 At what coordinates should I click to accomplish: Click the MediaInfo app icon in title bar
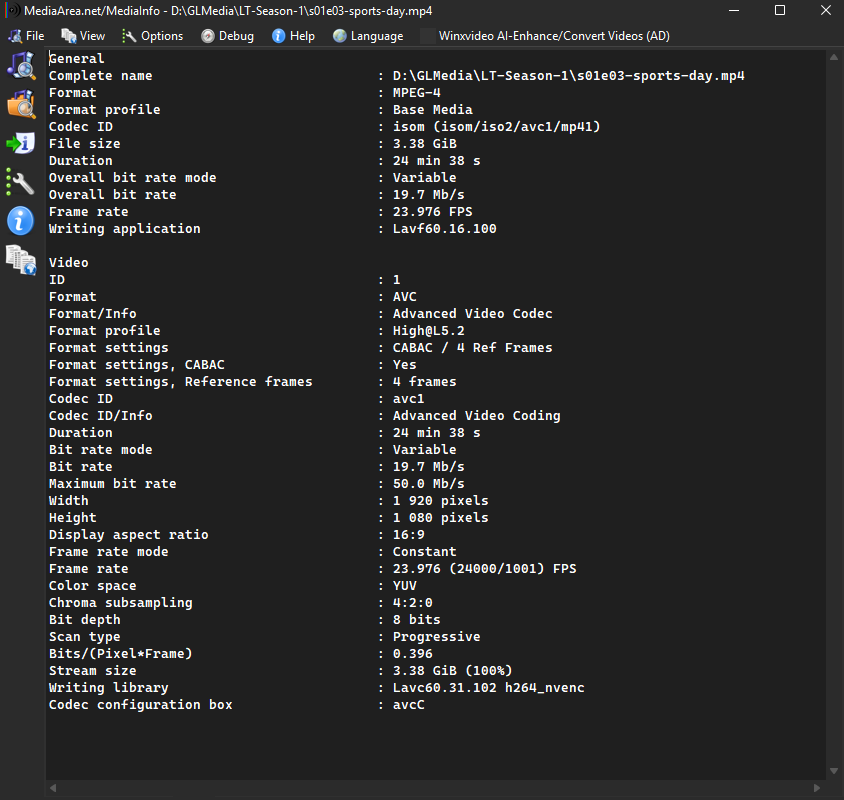12,11
